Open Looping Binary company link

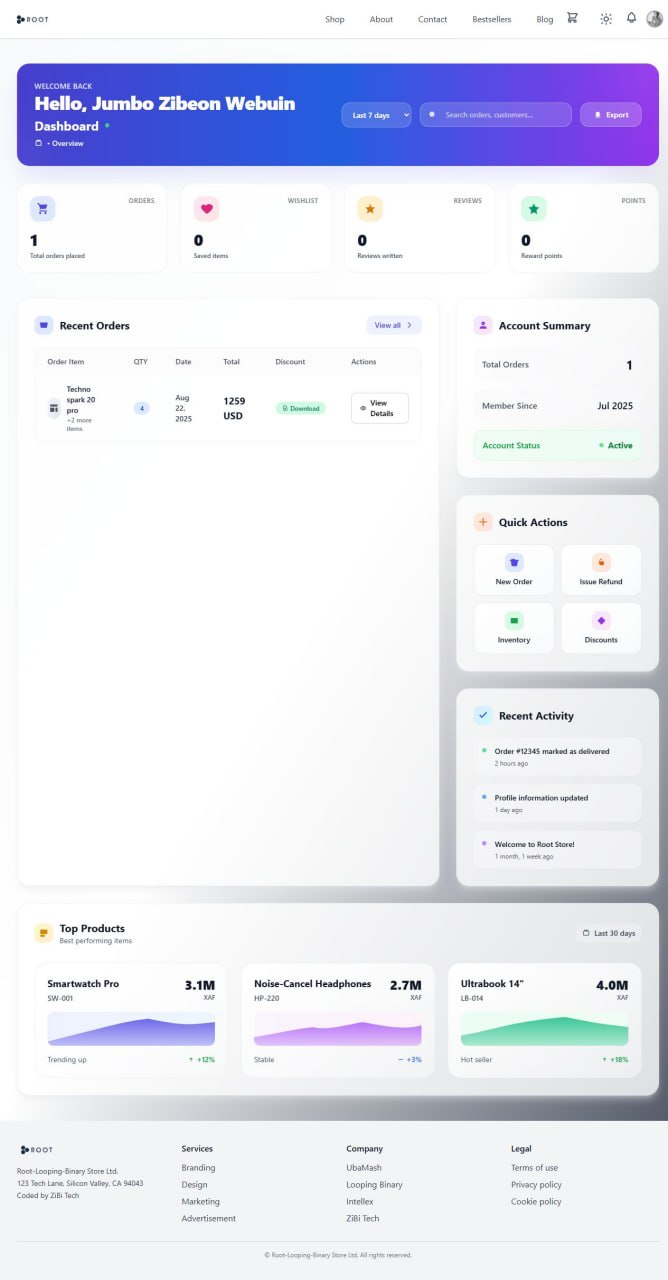(x=374, y=1185)
